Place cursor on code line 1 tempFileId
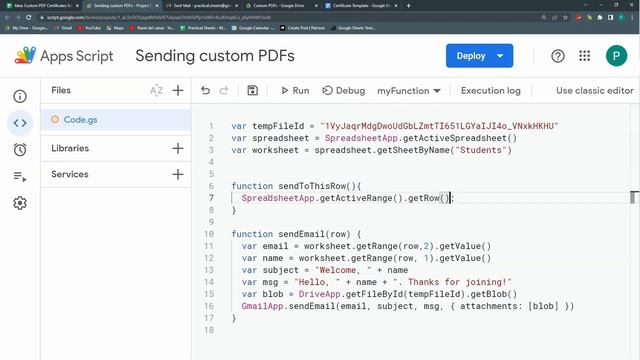This screenshot has height=360, width=640. (x=278, y=126)
